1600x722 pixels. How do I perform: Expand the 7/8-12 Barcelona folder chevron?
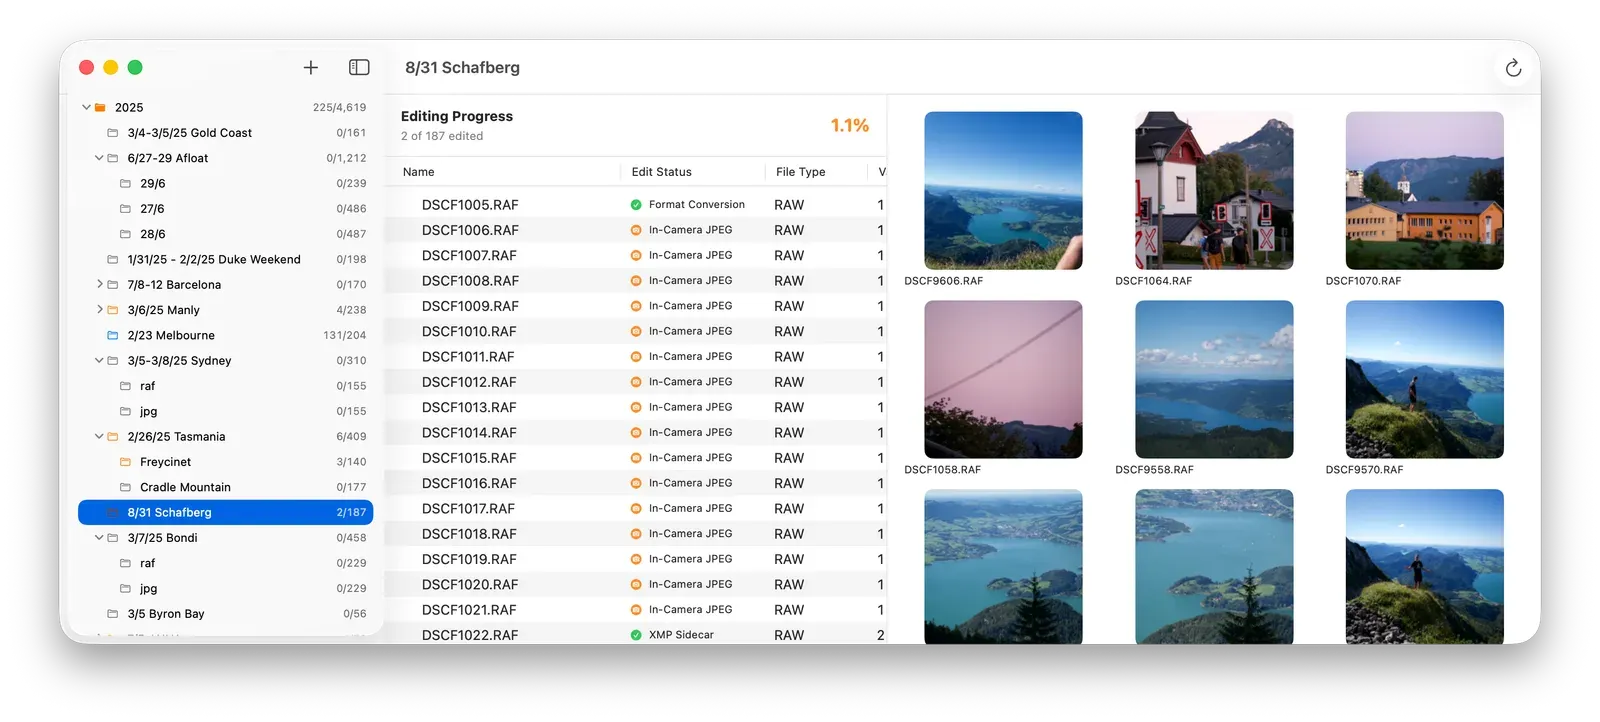(x=99, y=285)
